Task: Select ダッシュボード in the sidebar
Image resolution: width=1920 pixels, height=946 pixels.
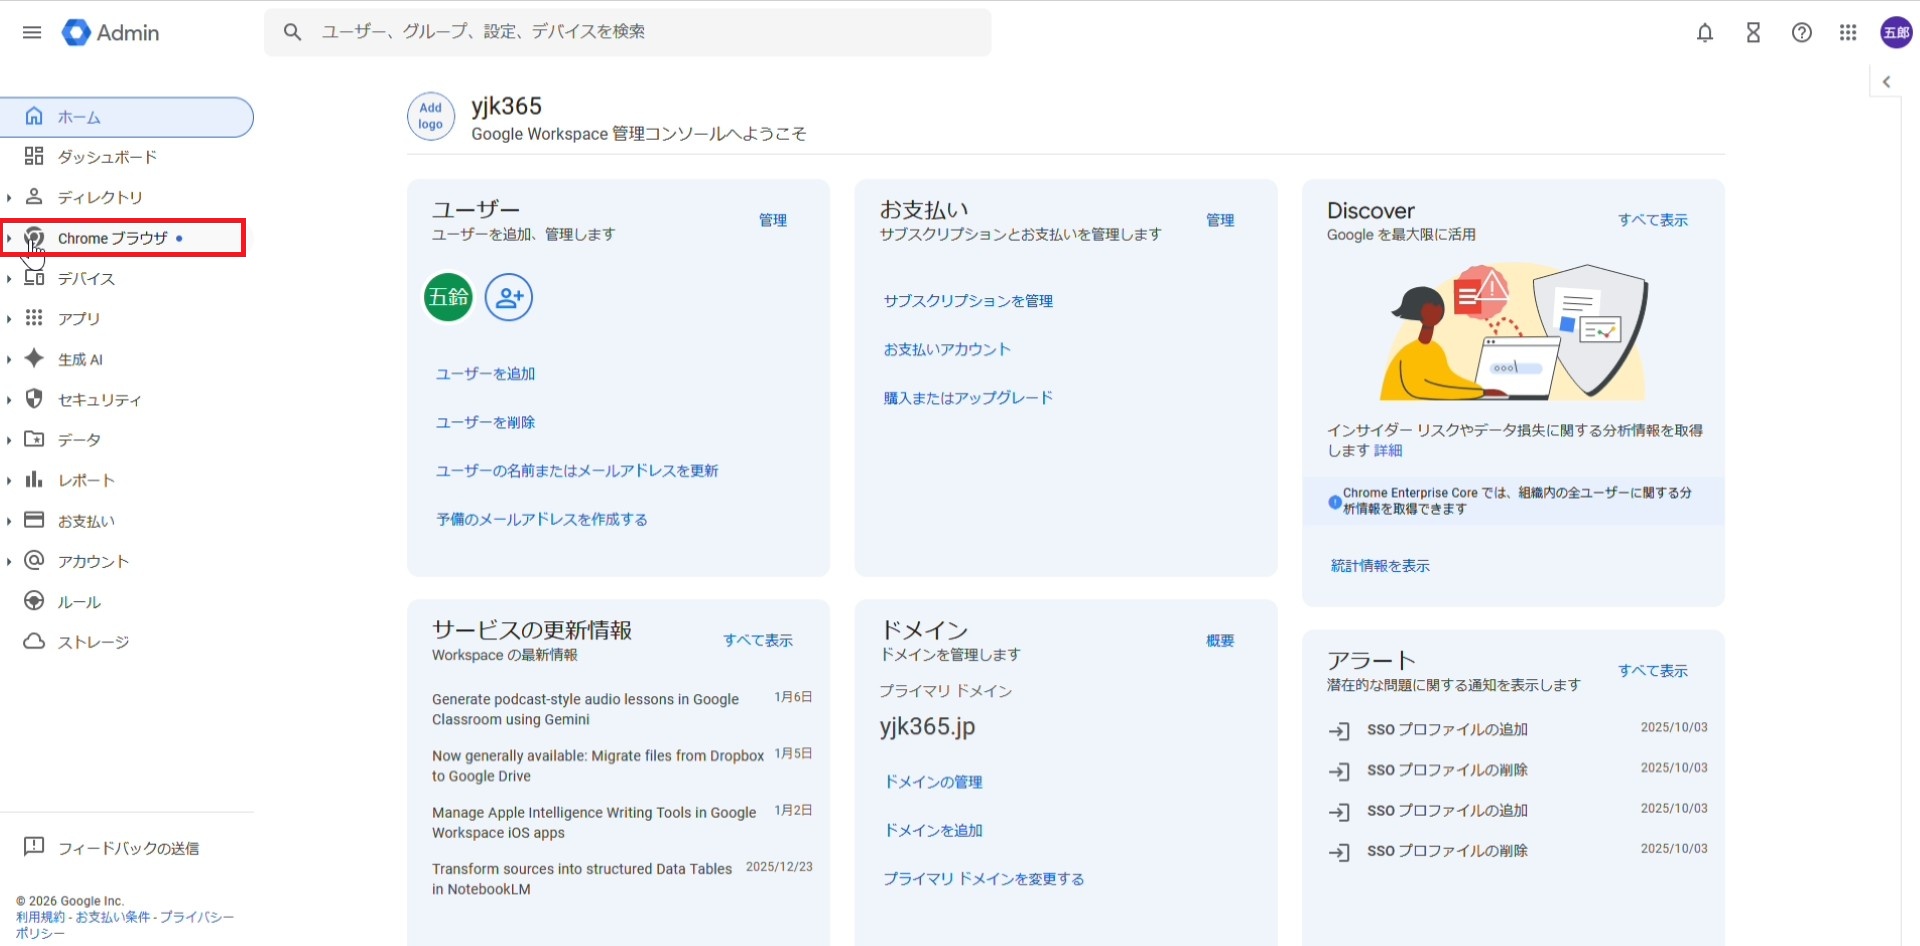Action: point(107,157)
